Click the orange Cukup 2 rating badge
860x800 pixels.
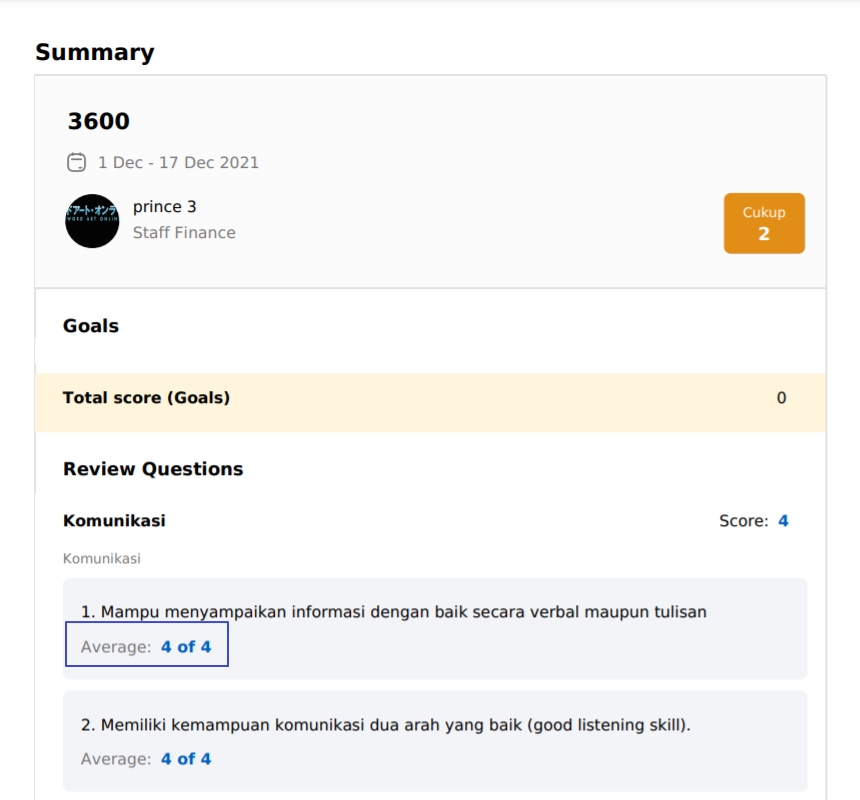(x=764, y=223)
